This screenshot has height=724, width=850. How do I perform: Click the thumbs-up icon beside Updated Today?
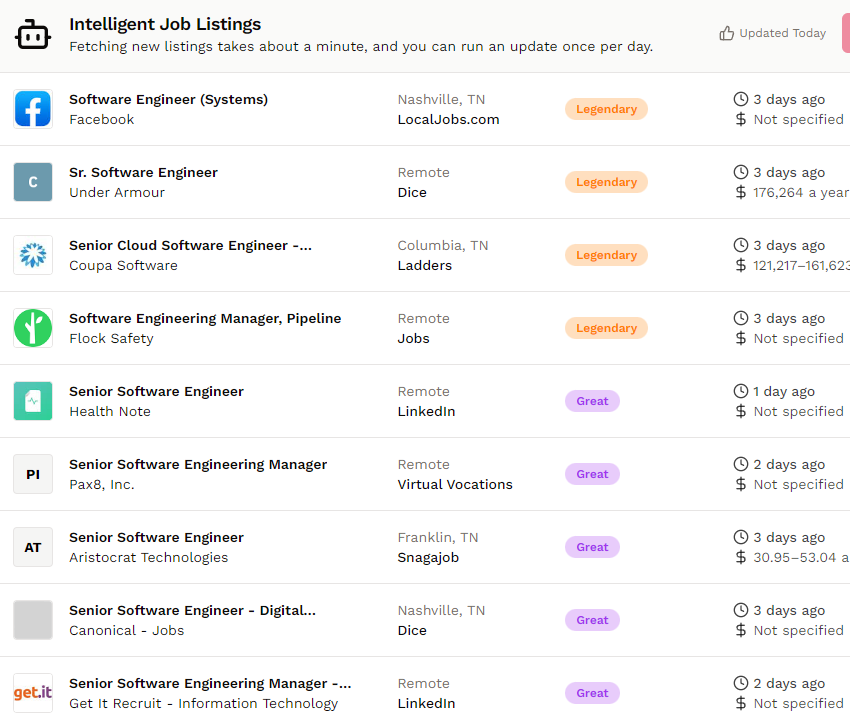point(727,33)
